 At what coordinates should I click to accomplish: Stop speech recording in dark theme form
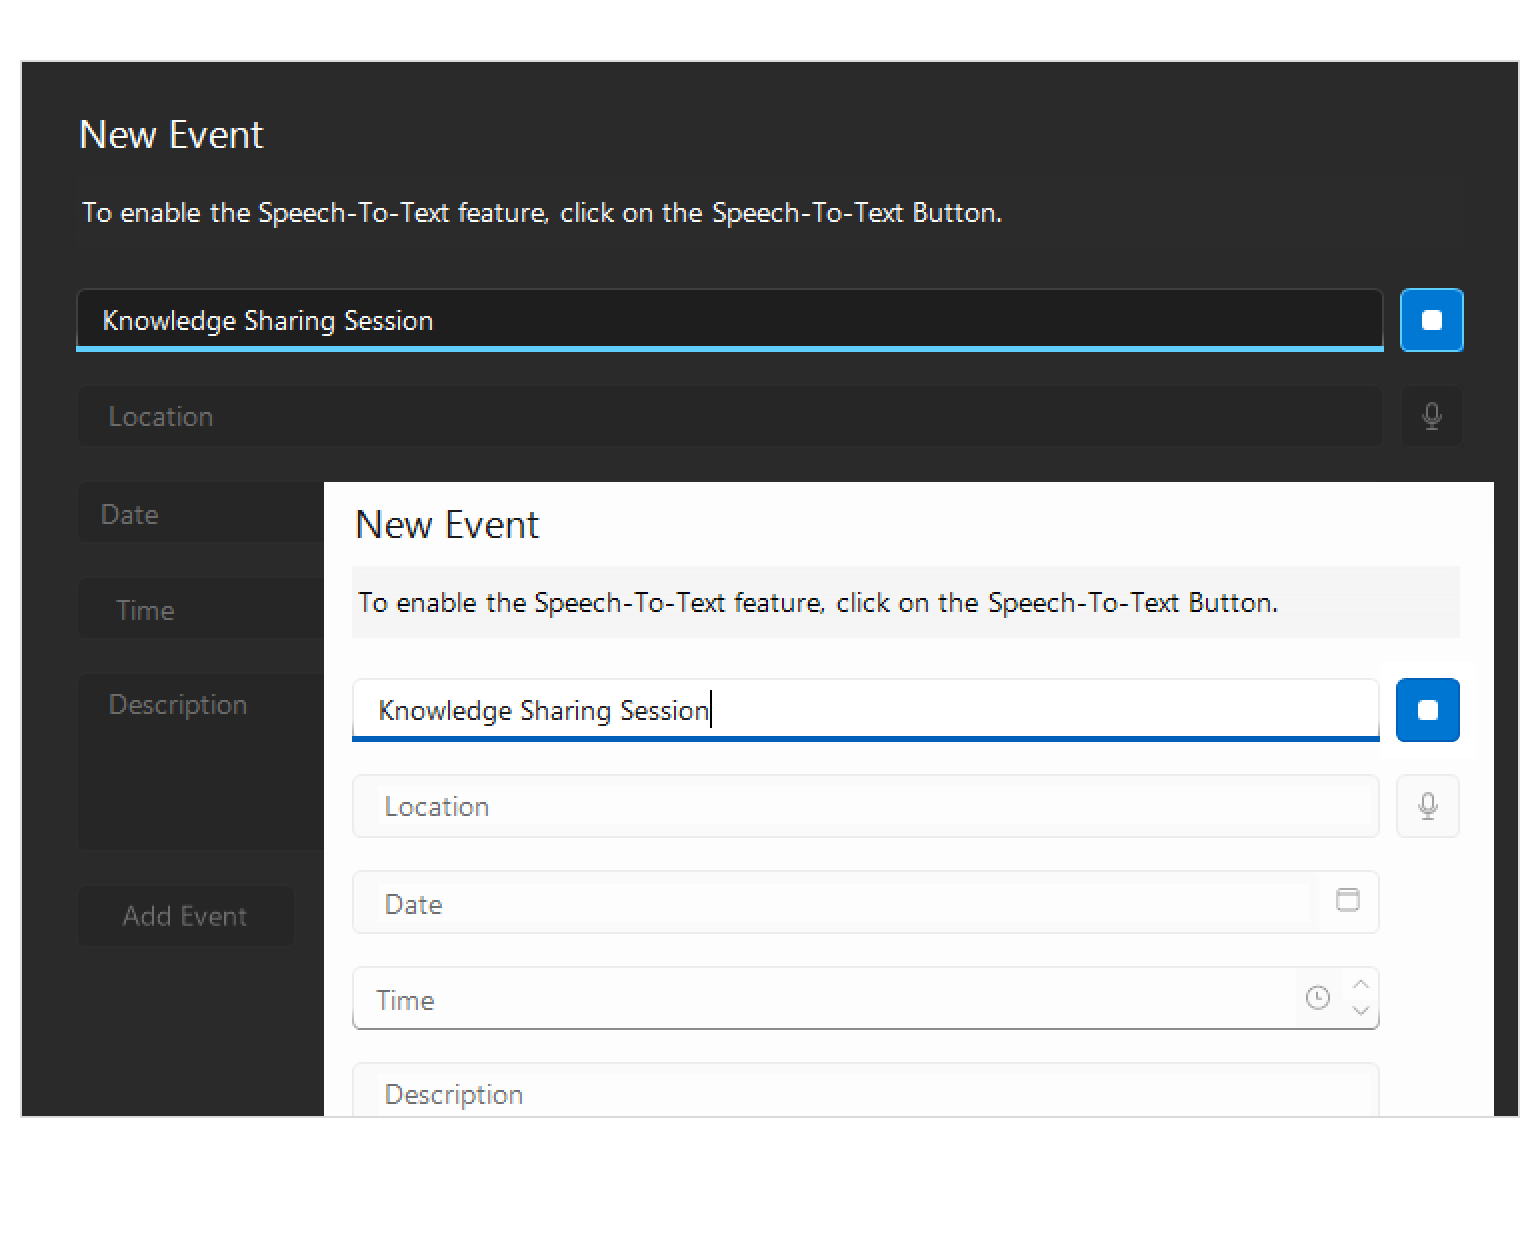pyautogui.click(x=1431, y=320)
